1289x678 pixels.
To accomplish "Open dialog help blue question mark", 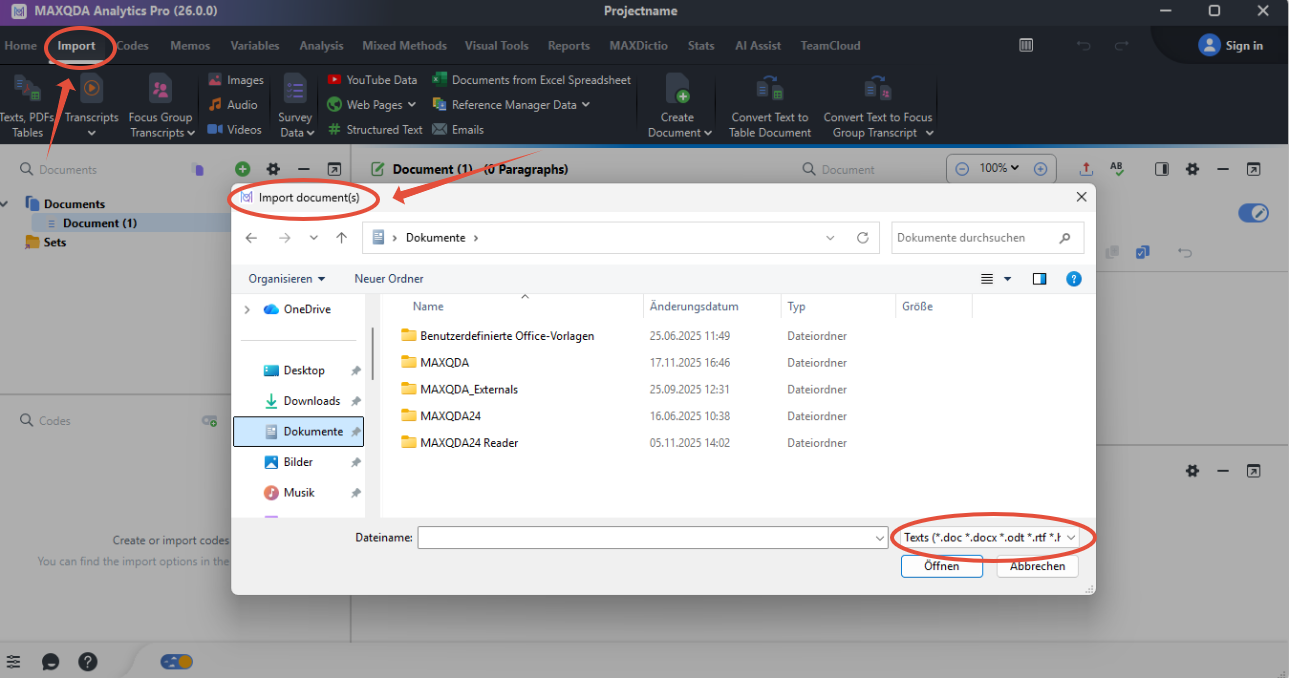I will (1074, 279).
